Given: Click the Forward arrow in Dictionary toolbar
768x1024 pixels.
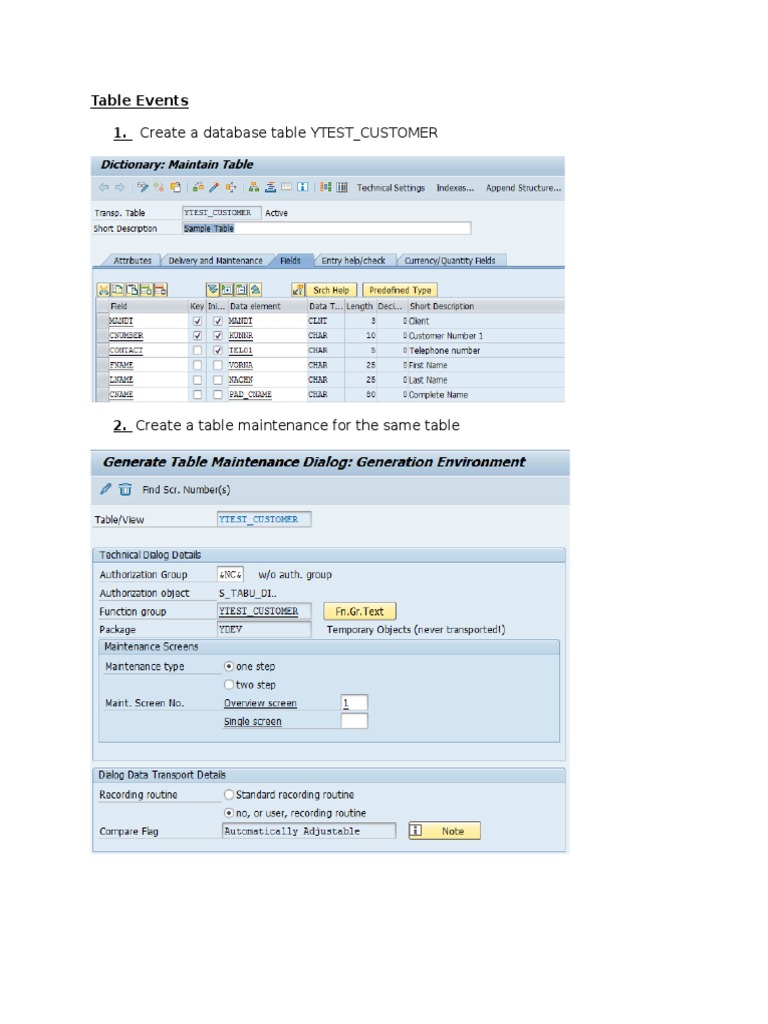Looking at the screenshot, I should [x=120, y=187].
